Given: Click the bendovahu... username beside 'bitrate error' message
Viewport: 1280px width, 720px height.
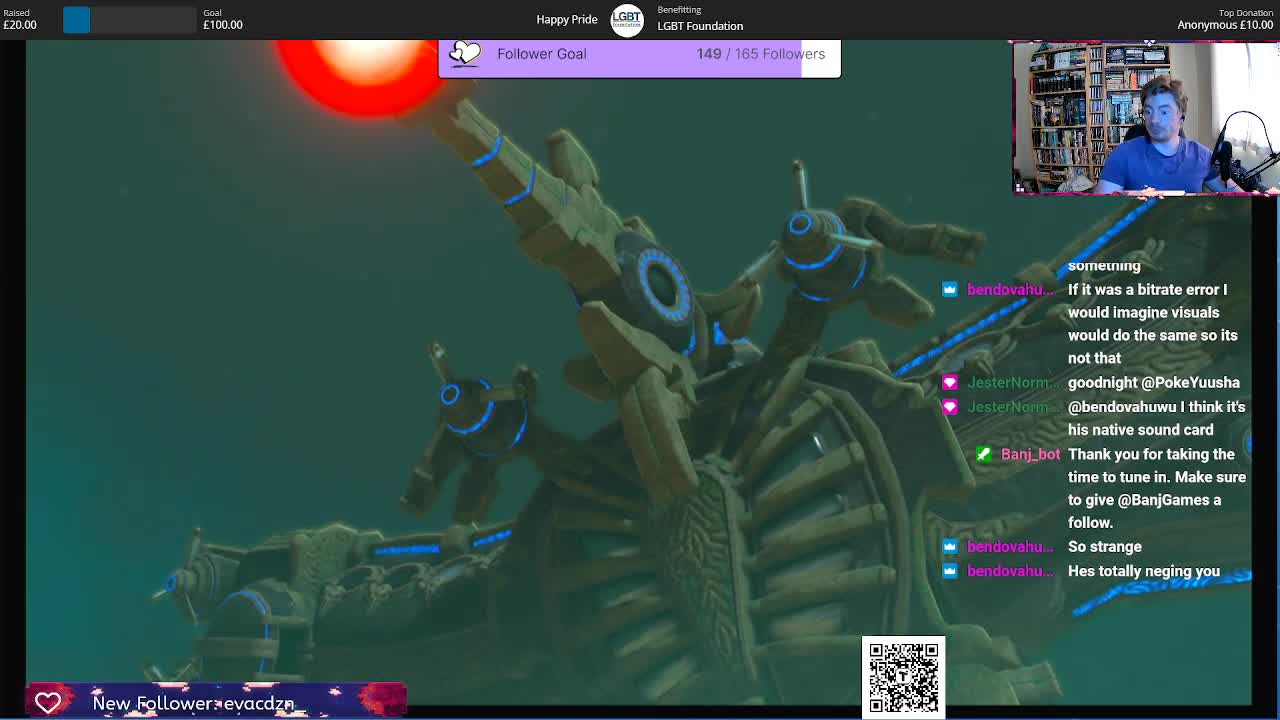Looking at the screenshot, I should tap(1010, 290).
